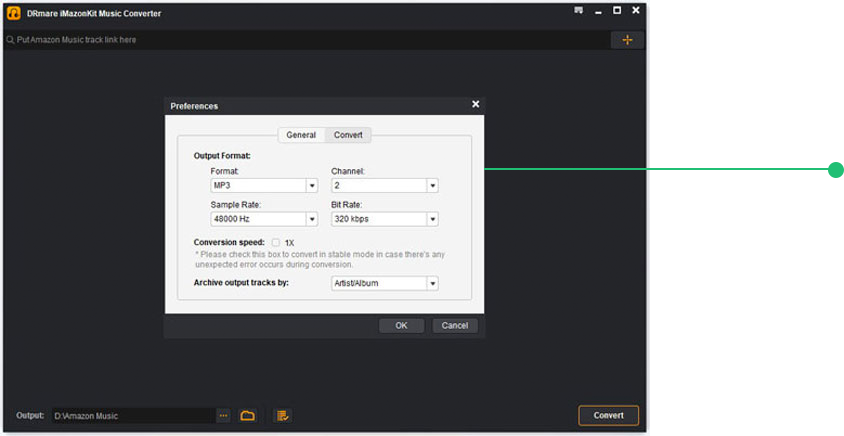Switch to the General tab

point(301,135)
